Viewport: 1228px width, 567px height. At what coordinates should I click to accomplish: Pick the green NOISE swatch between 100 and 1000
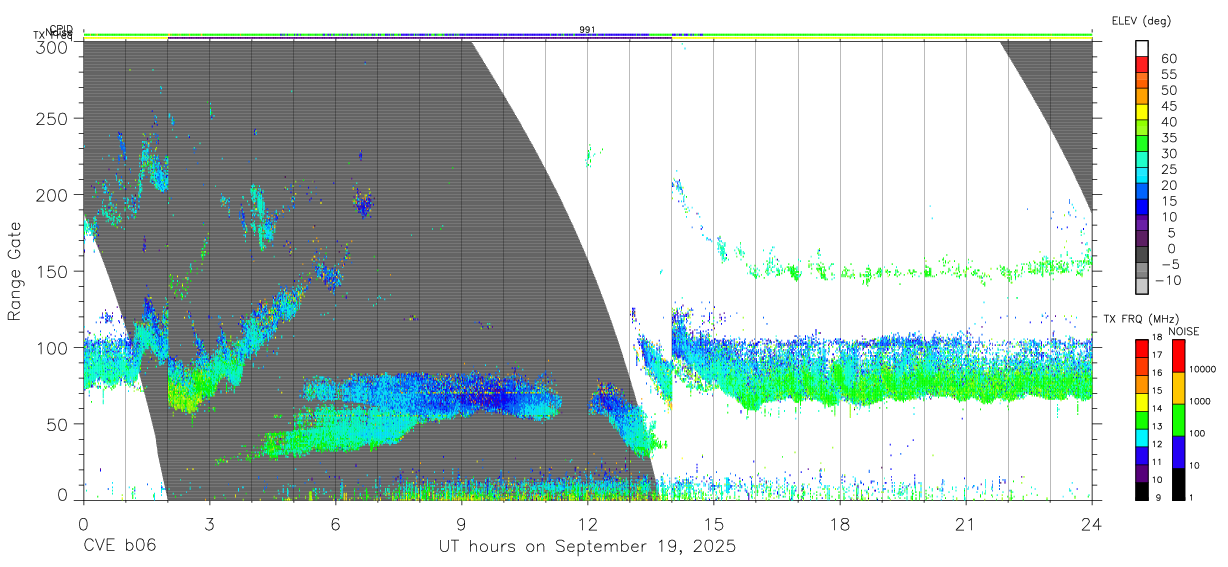(1178, 419)
